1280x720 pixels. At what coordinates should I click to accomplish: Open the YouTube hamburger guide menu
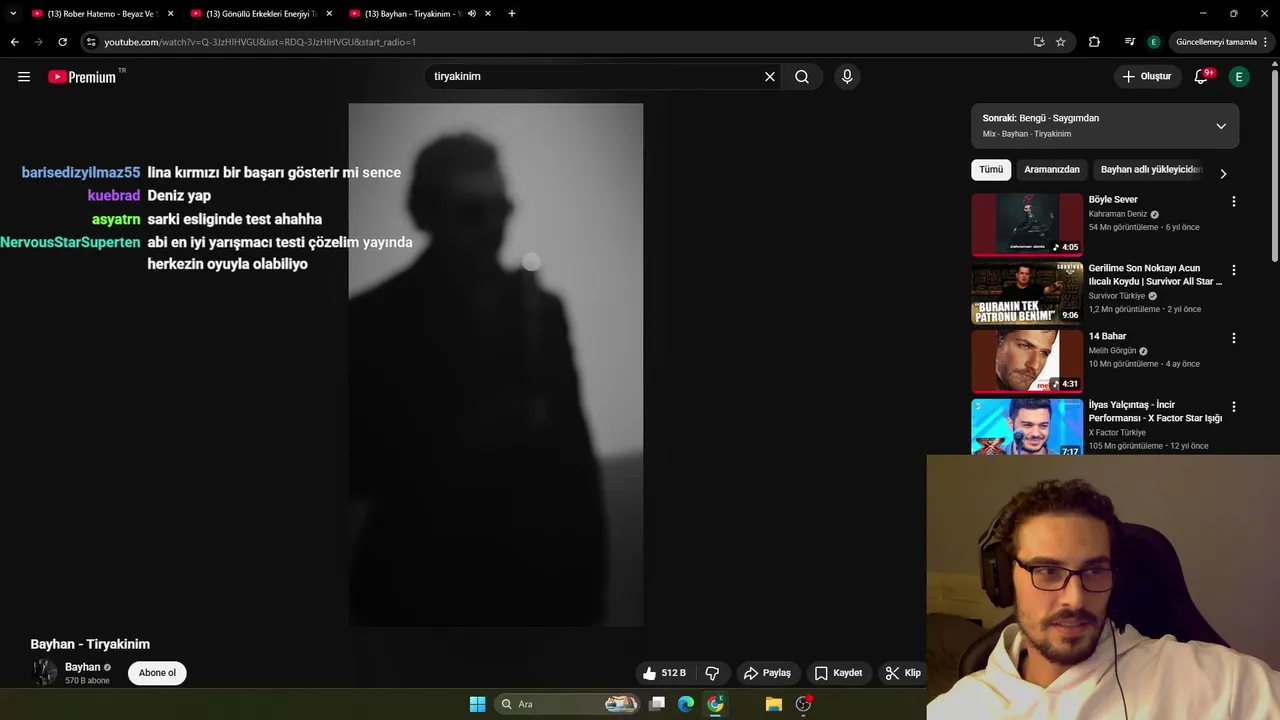(x=24, y=77)
